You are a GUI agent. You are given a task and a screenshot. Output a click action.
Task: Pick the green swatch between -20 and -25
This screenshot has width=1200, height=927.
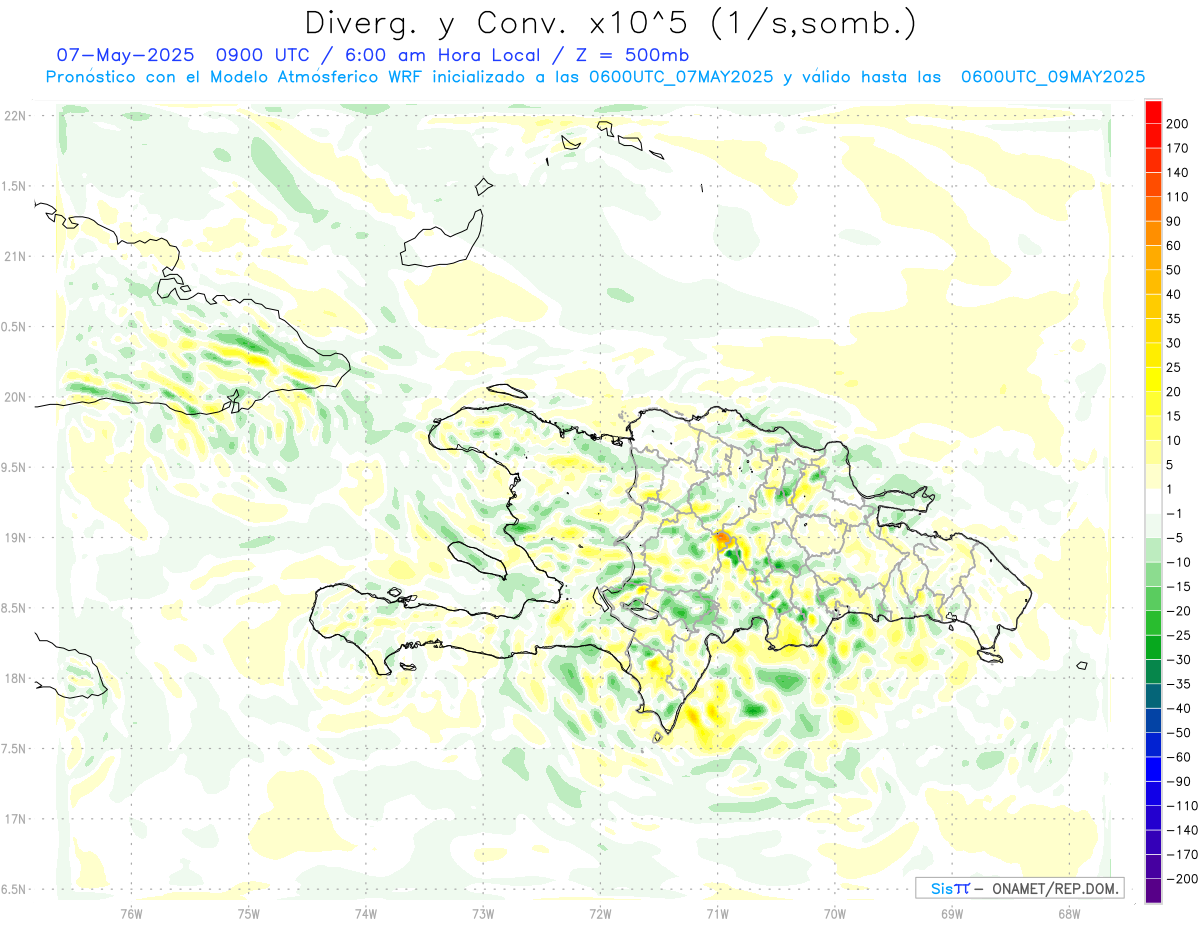click(1153, 624)
